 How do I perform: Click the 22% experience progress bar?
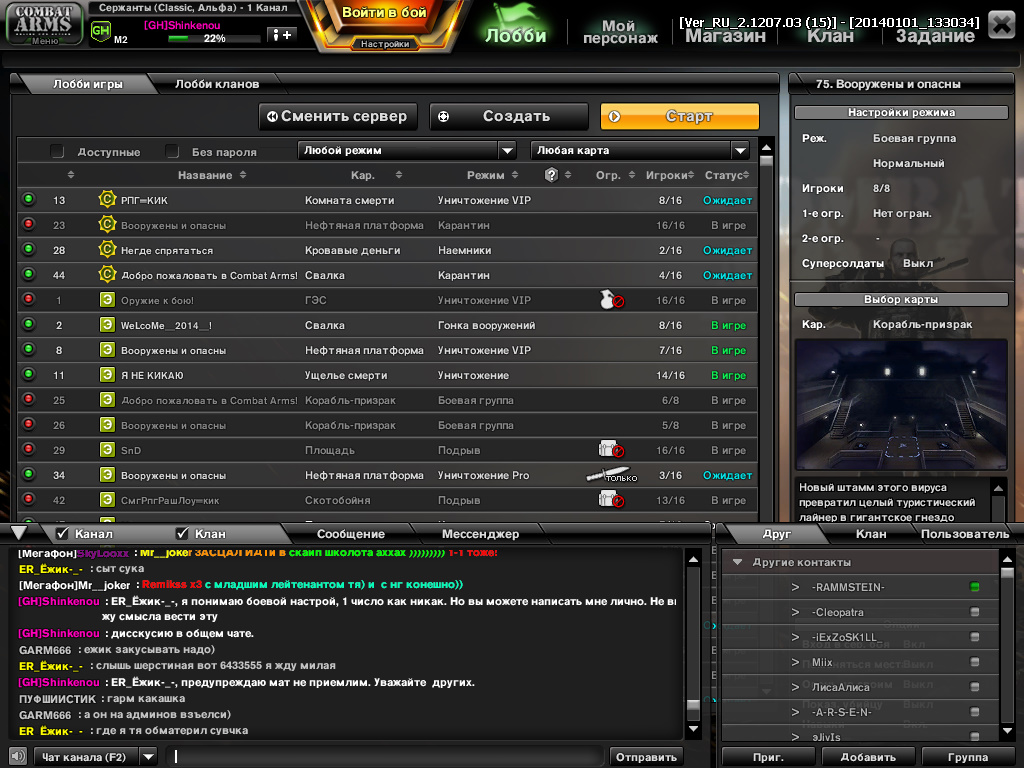pos(214,39)
